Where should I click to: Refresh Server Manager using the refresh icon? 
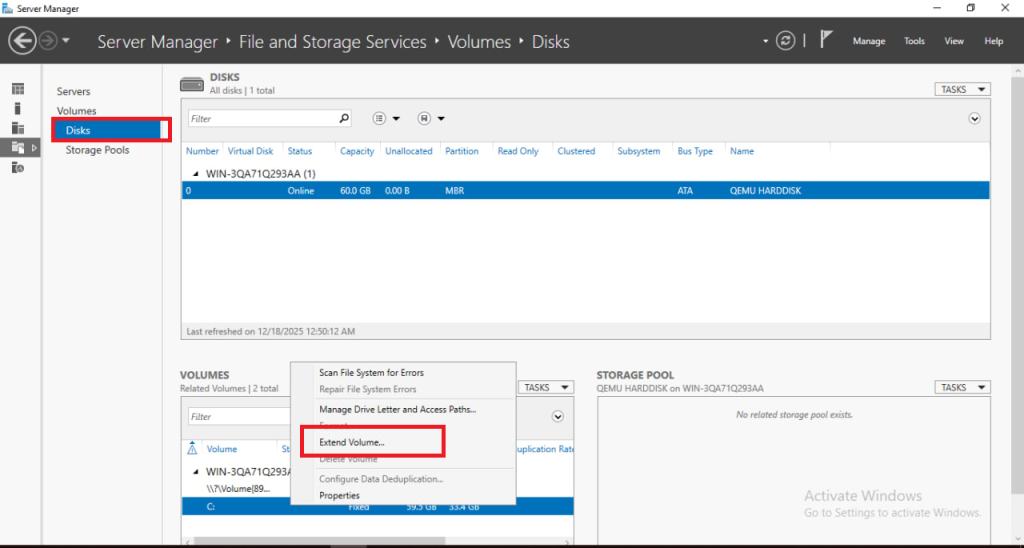coord(786,41)
